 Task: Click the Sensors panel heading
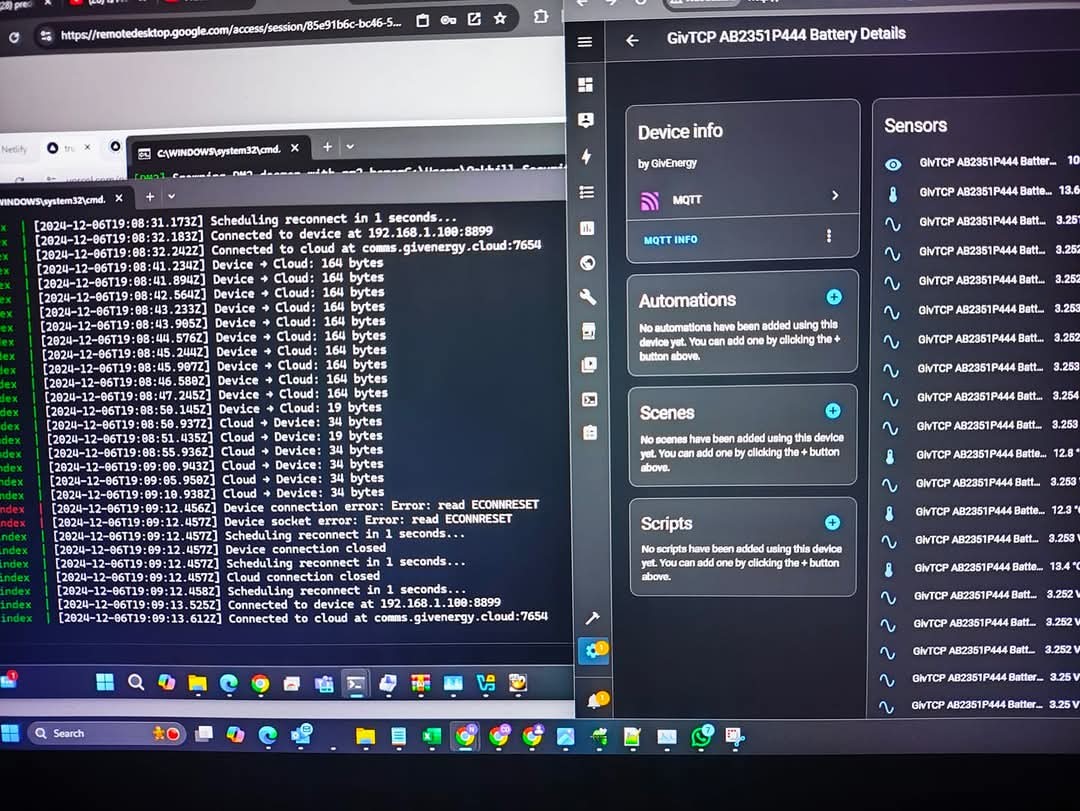click(915, 126)
